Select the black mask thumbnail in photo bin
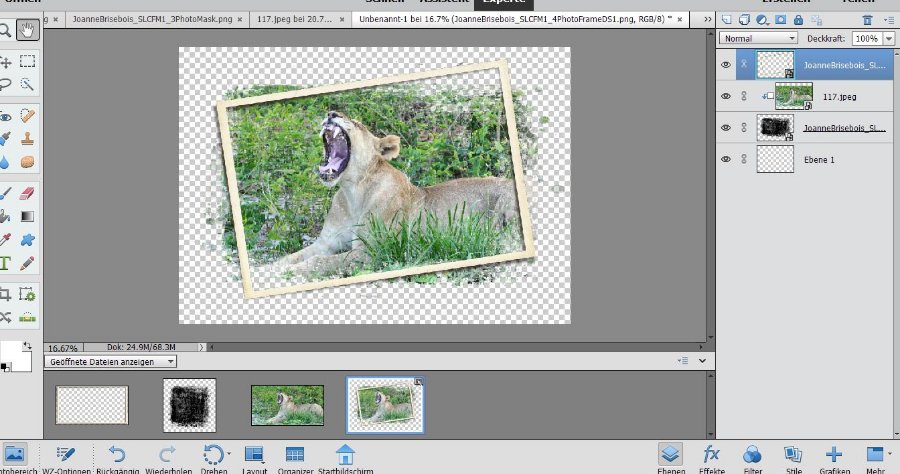Viewport: 900px width, 474px height. coord(190,405)
